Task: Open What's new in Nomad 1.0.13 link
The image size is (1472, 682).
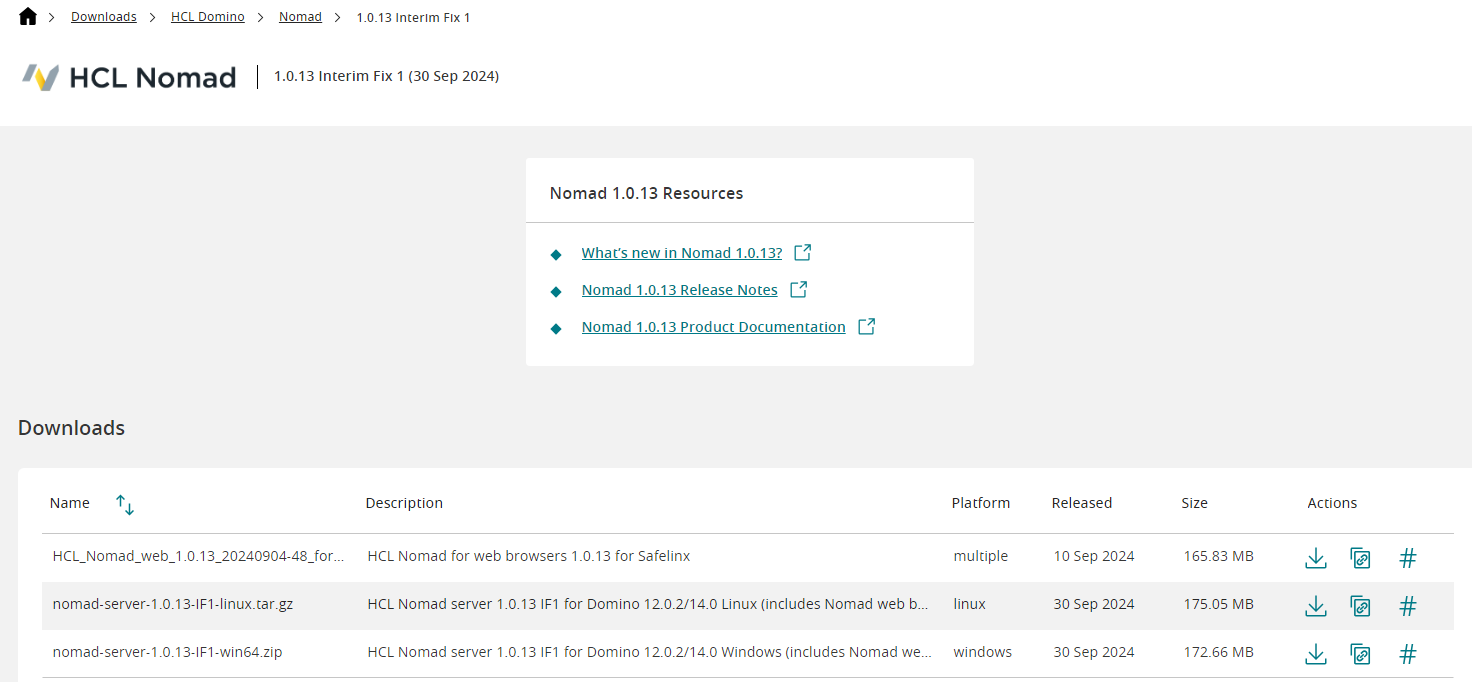Action: (682, 253)
